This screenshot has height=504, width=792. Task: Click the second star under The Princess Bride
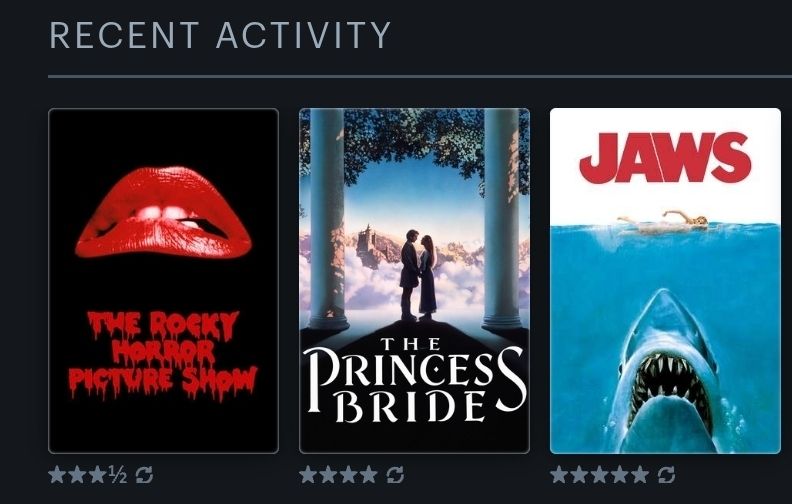pyautogui.click(x=328, y=475)
